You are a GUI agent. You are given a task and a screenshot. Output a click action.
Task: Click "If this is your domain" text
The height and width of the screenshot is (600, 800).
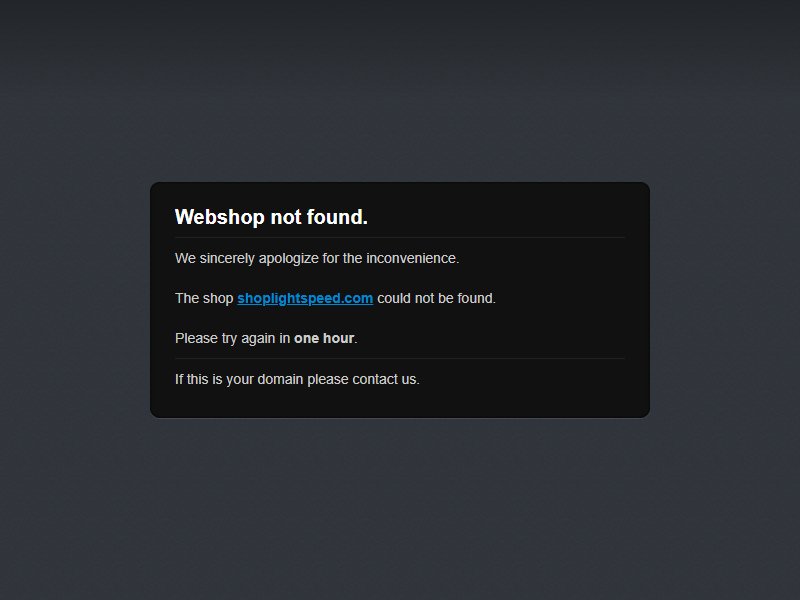click(239, 380)
